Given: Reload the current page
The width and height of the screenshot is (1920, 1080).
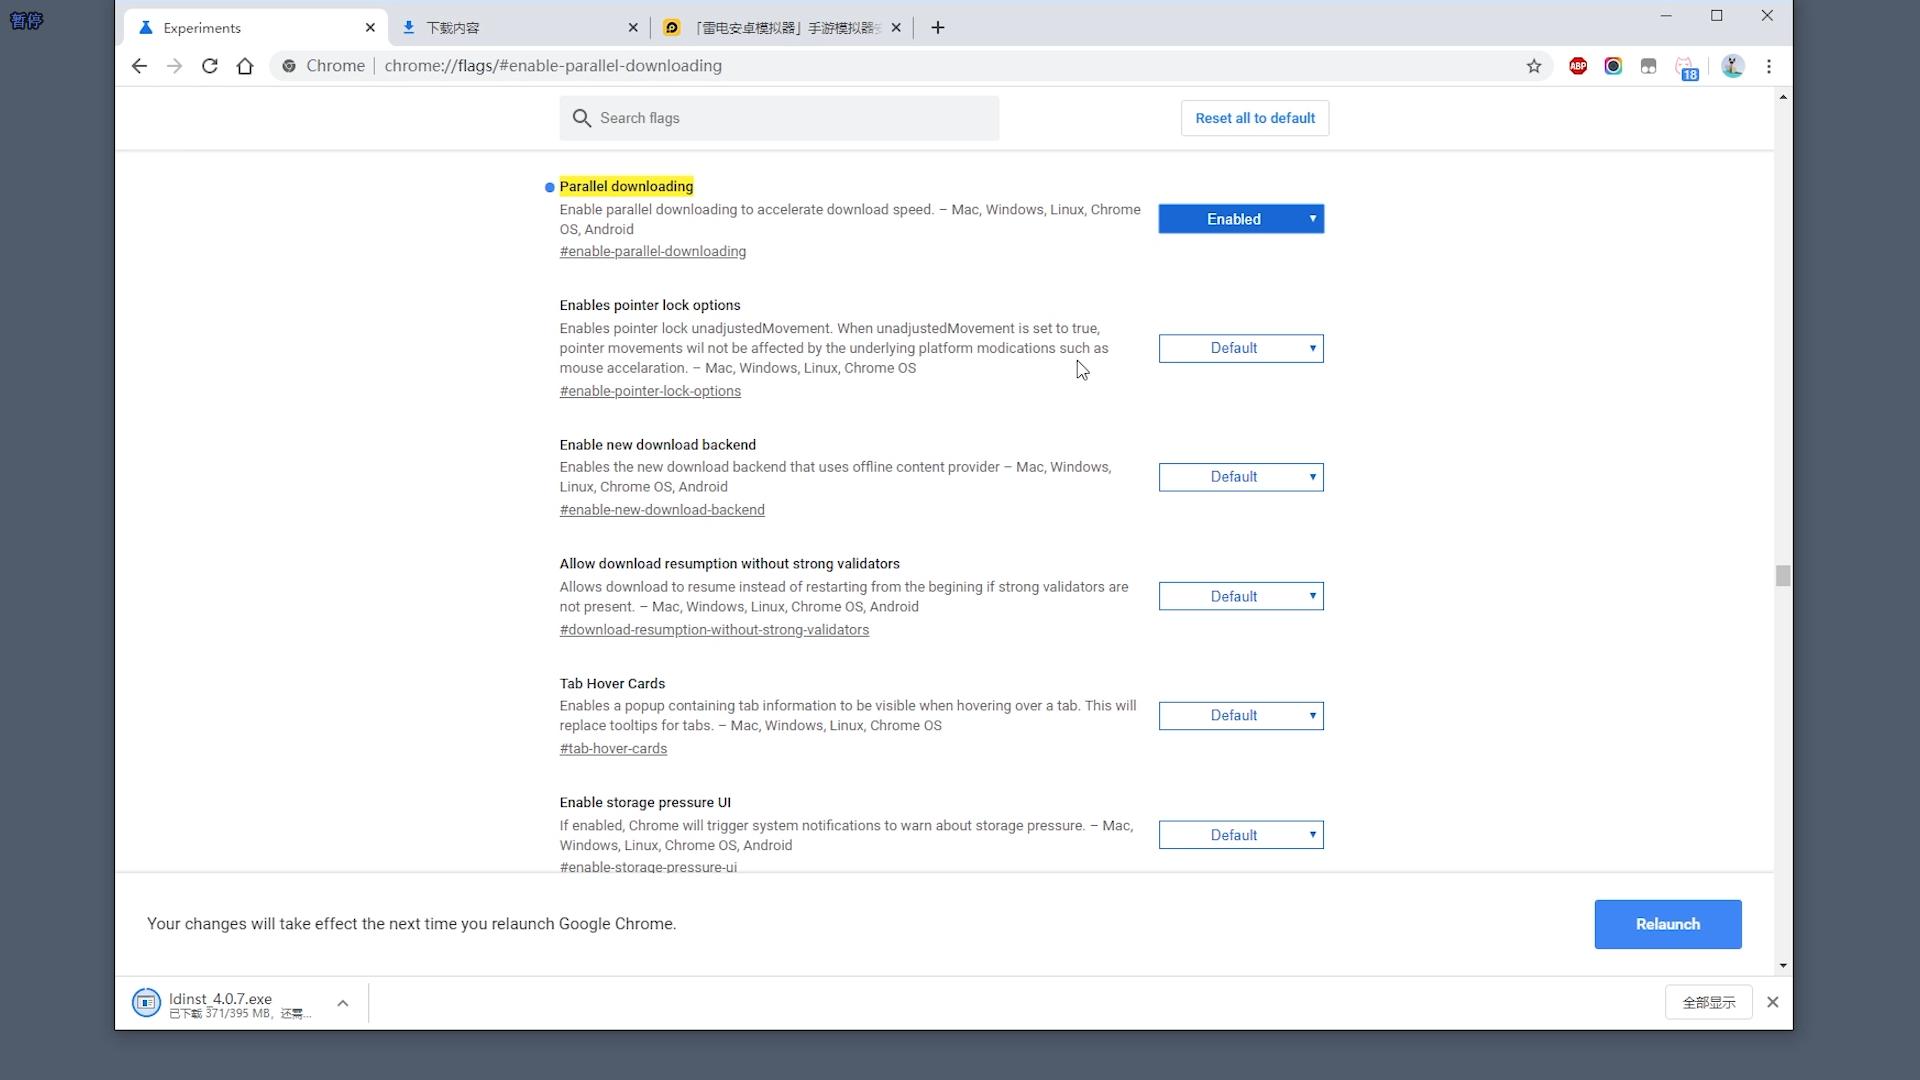Looking at the screenshot, I should click(x=210, y=66).
